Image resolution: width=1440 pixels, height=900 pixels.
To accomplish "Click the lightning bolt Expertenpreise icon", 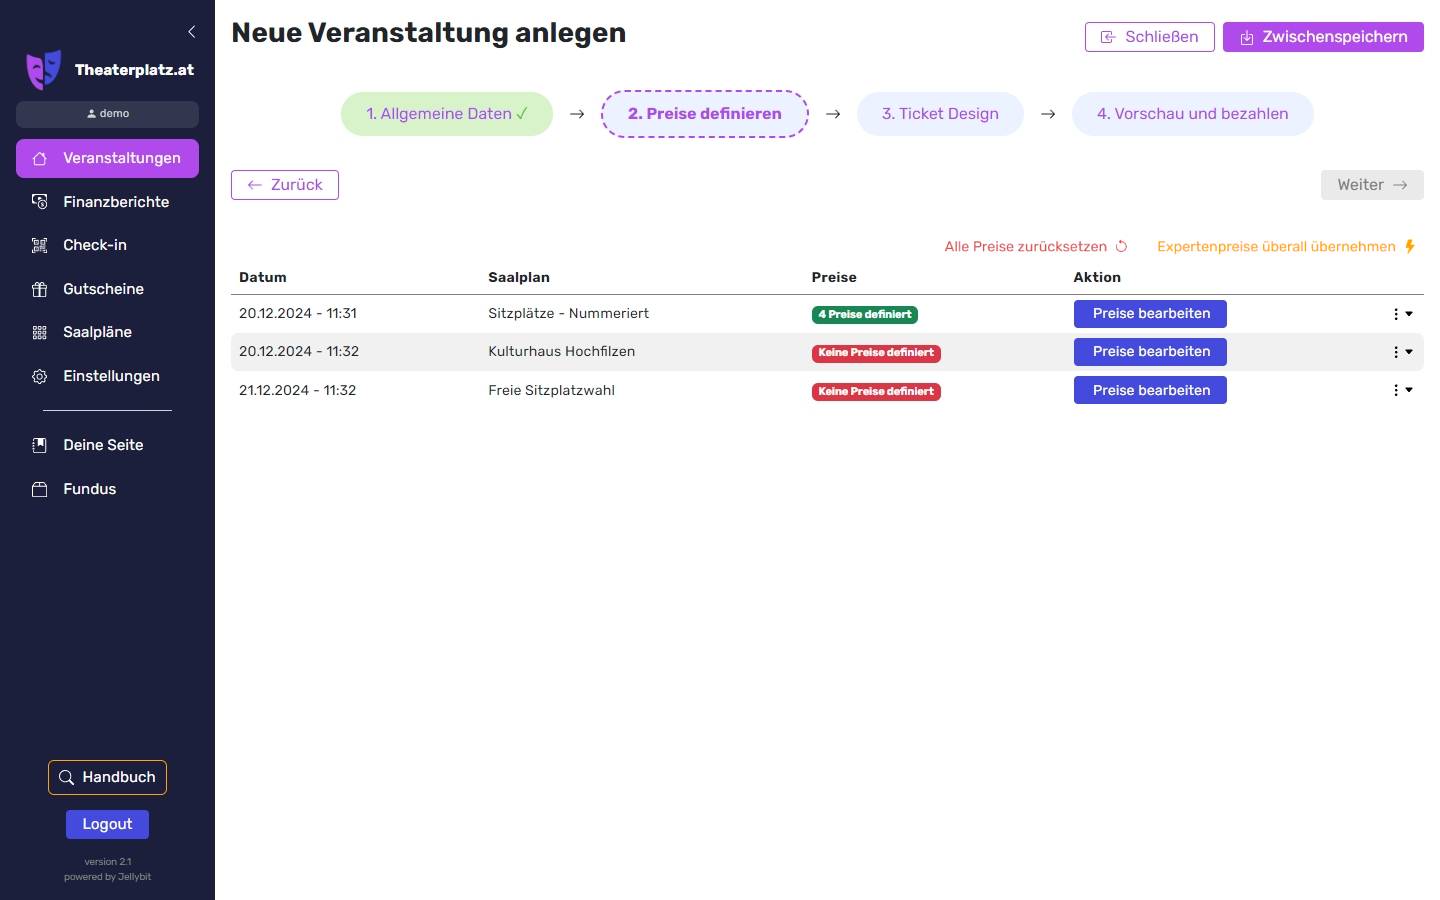I will (1410, 247).
